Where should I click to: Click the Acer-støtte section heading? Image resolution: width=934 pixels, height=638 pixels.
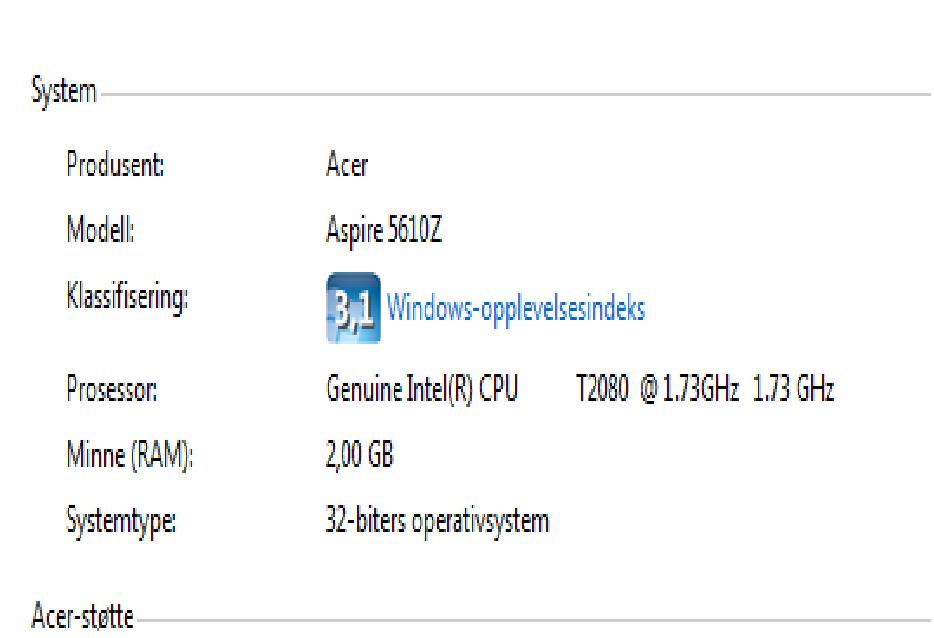point(82,615)
